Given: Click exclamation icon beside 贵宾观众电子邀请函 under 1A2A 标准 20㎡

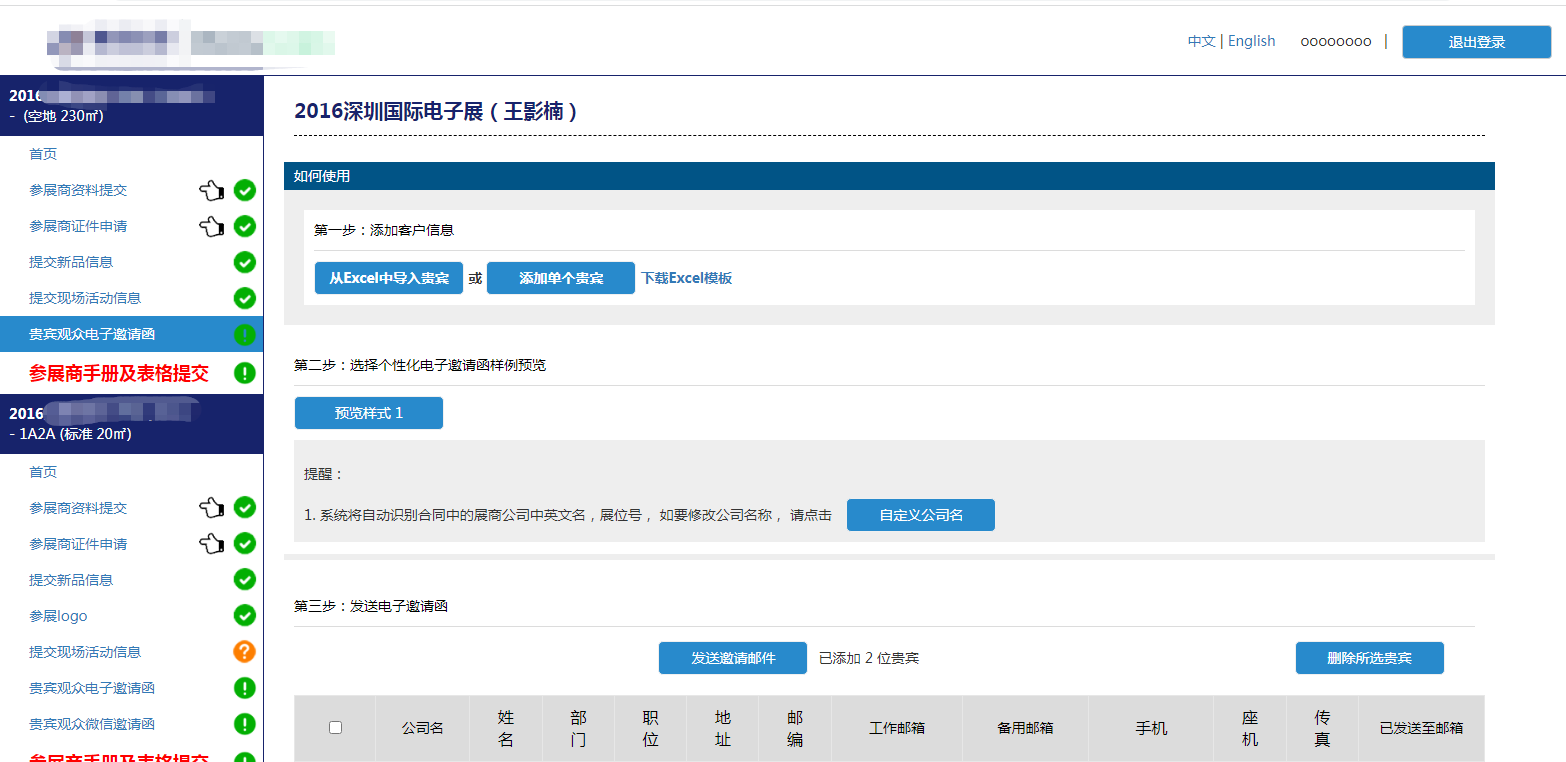Looking at the screenshot, I should 245,688.
